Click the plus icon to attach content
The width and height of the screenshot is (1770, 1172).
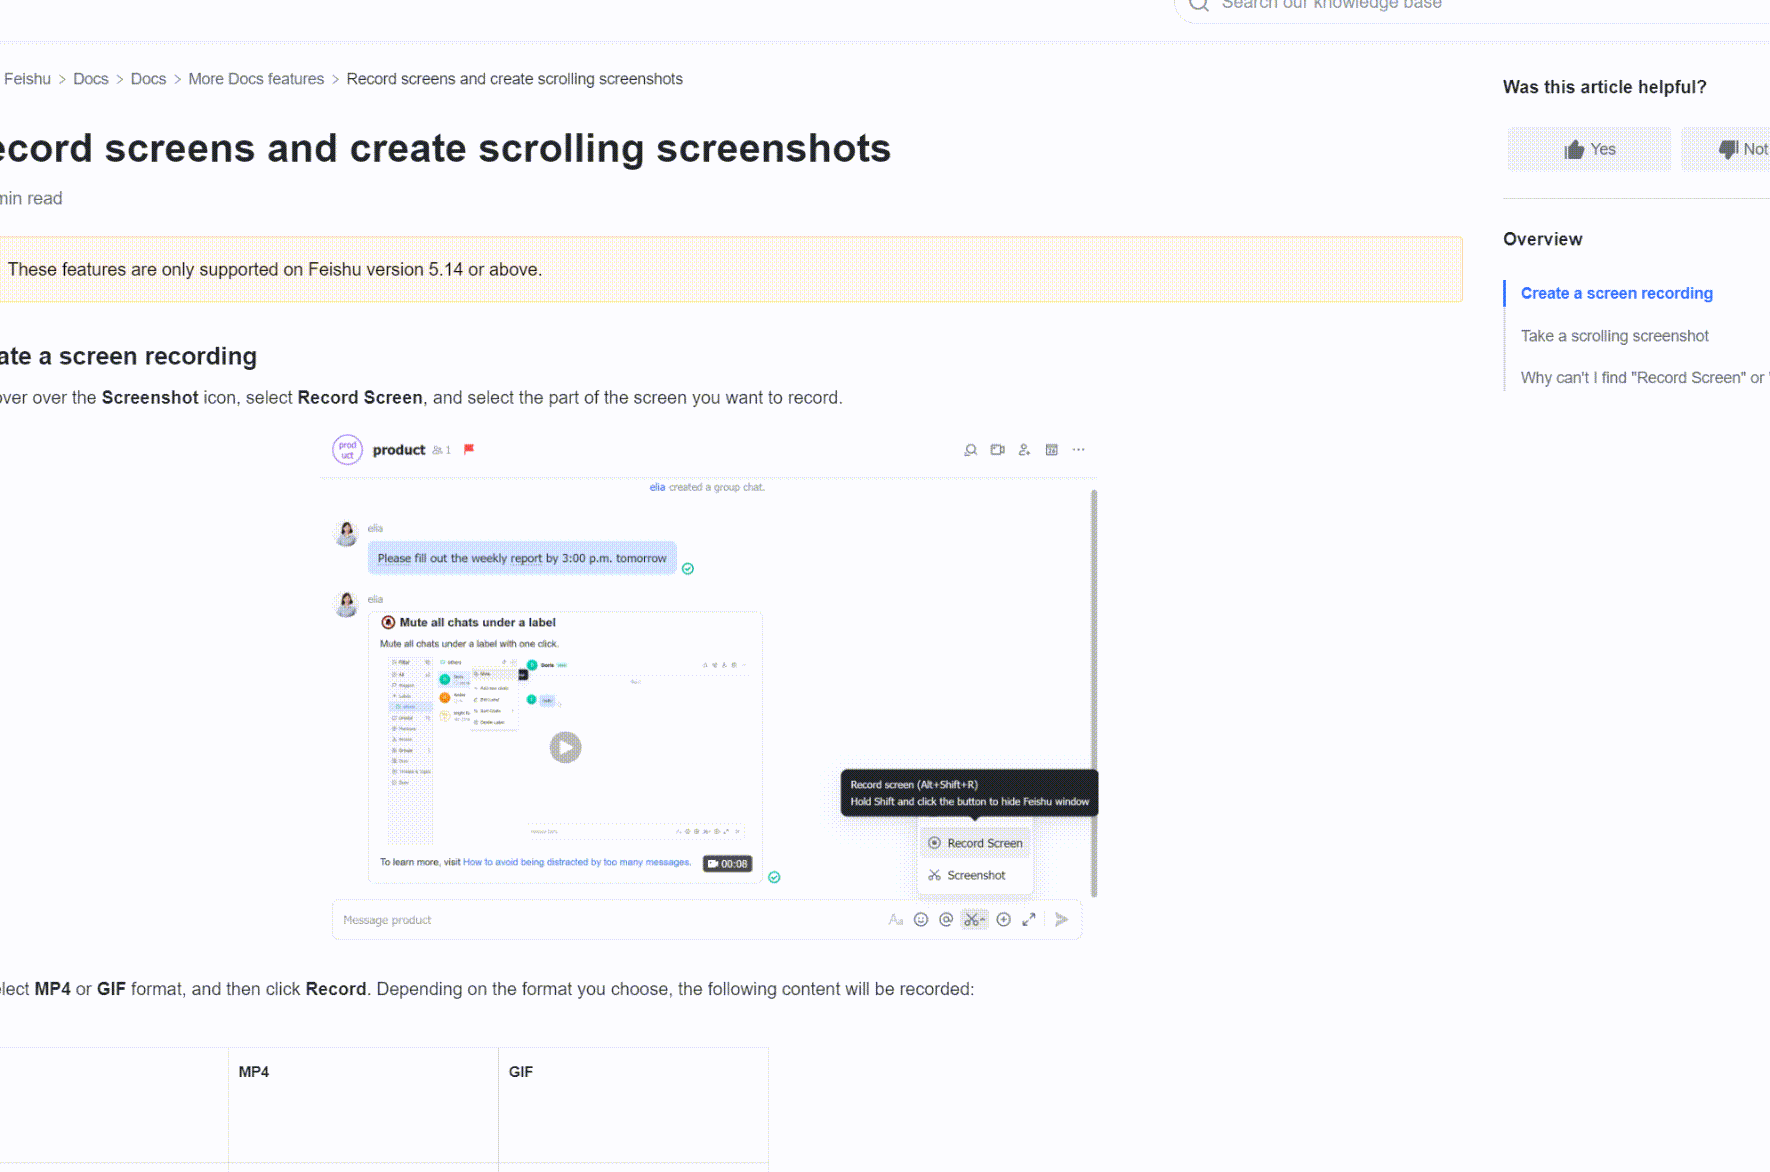[x=1003, y=919]
